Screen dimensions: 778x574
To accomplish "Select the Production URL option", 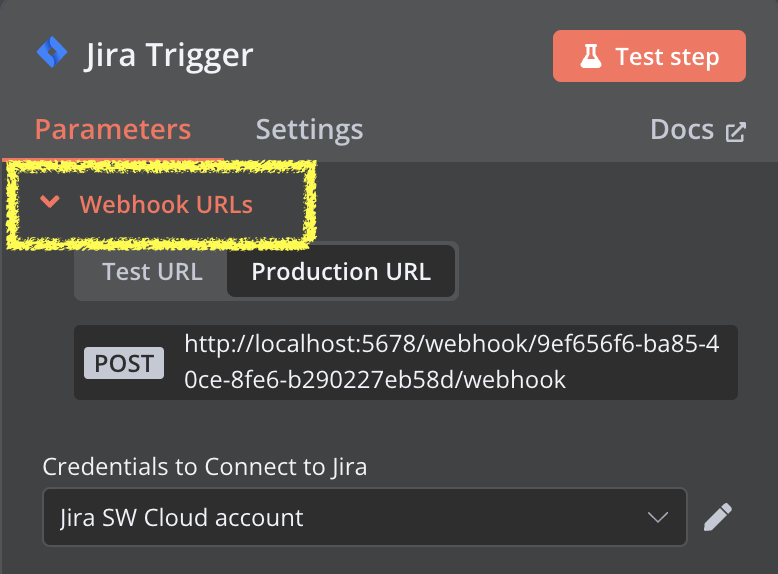I will 341,271.
